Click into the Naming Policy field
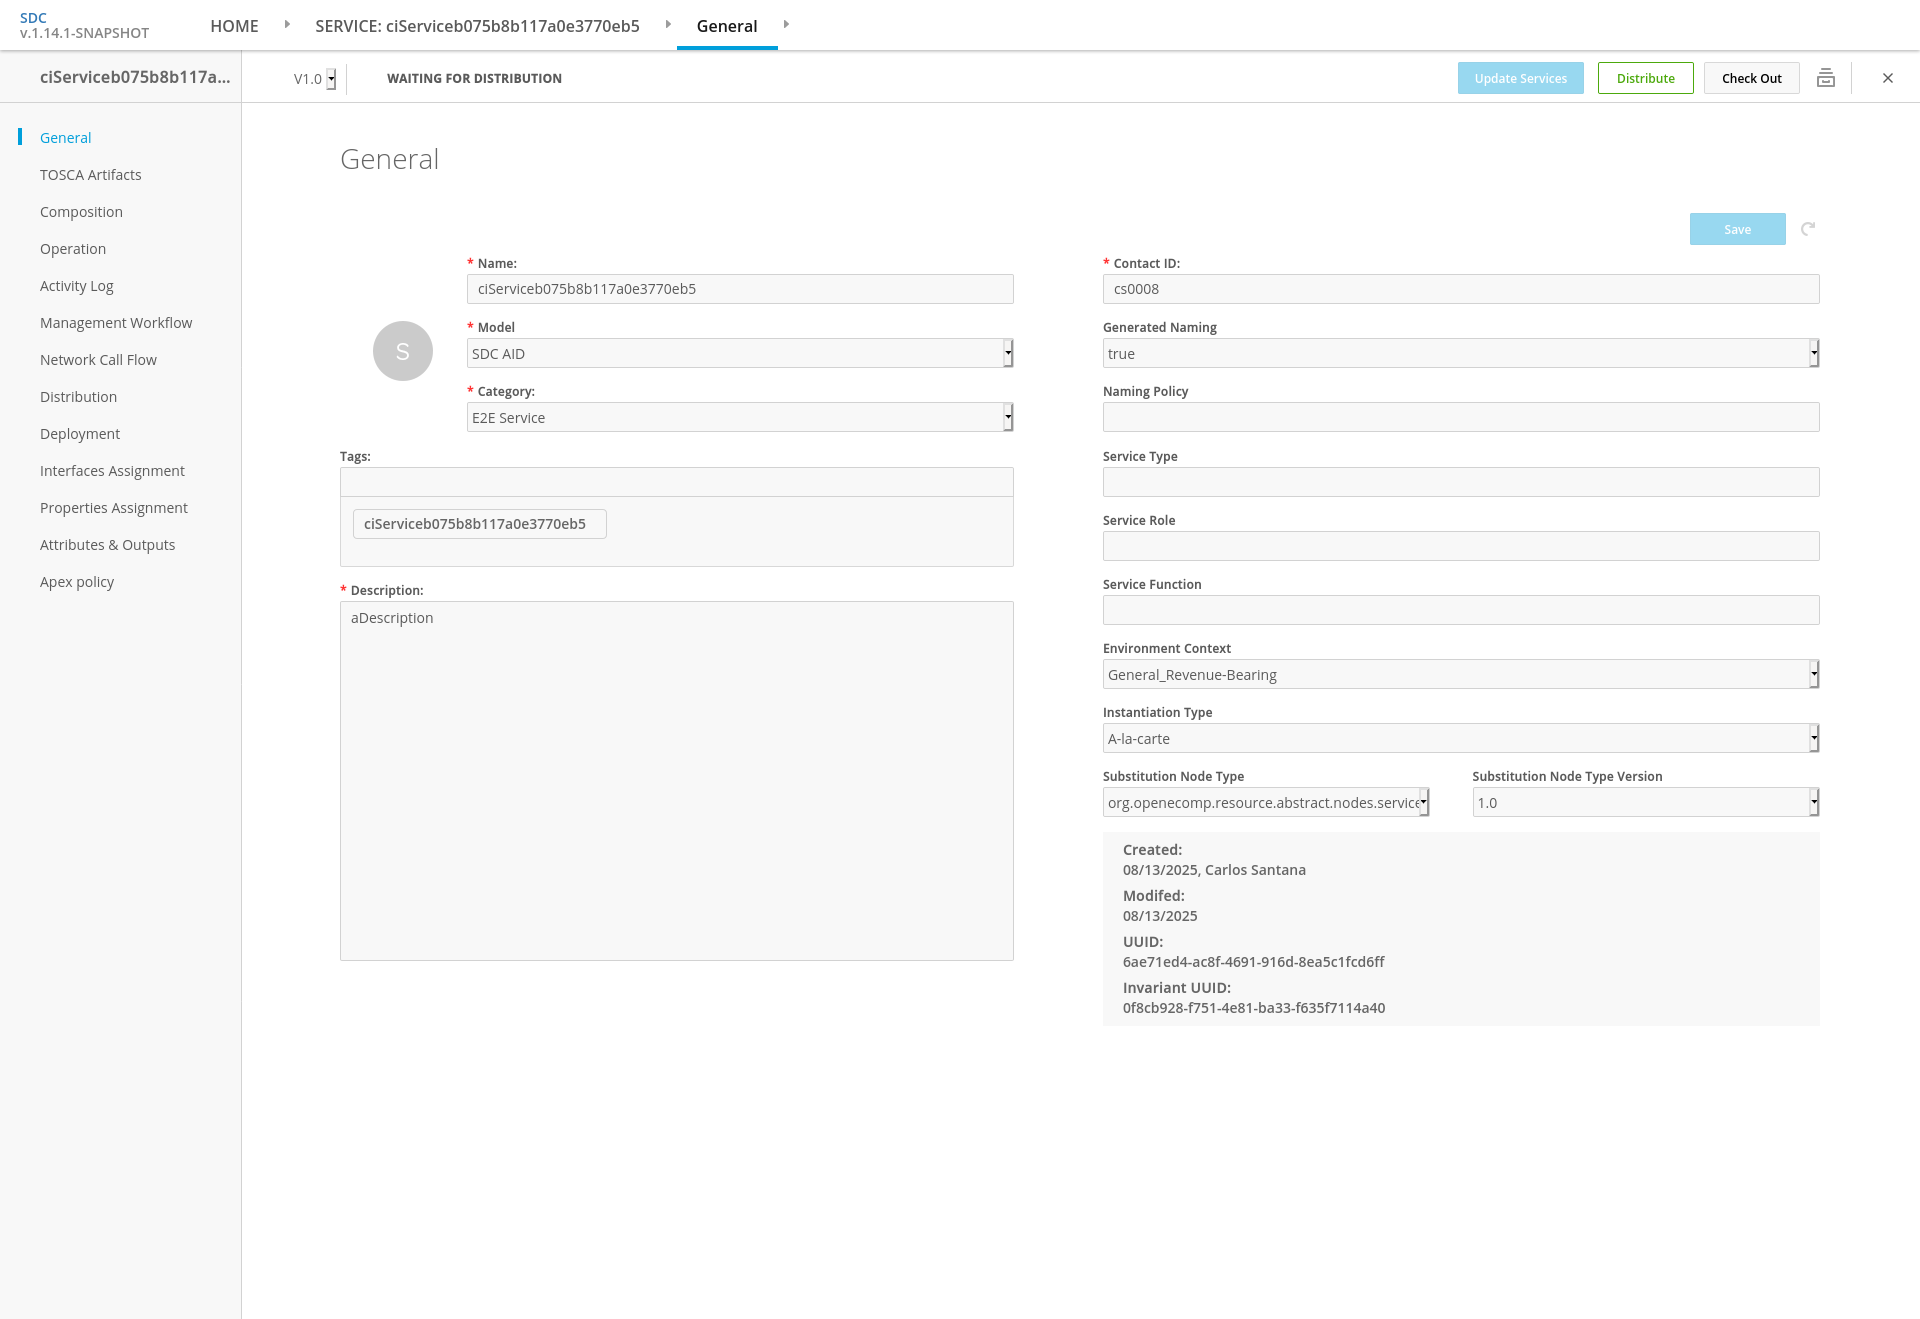Viewport: 1920px width, 1319px height. (1460, 417)
